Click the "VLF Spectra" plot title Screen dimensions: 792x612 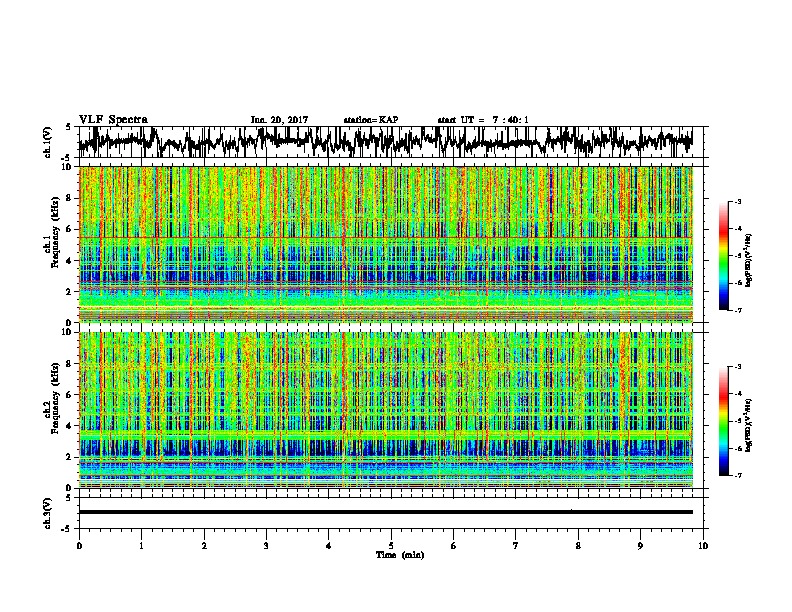click(113, 120)
